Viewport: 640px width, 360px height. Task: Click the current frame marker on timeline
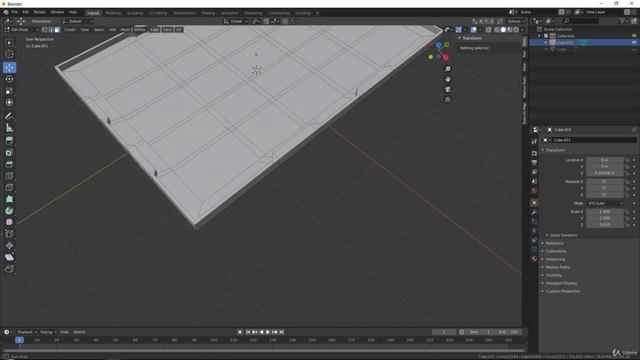click(19, 340)
